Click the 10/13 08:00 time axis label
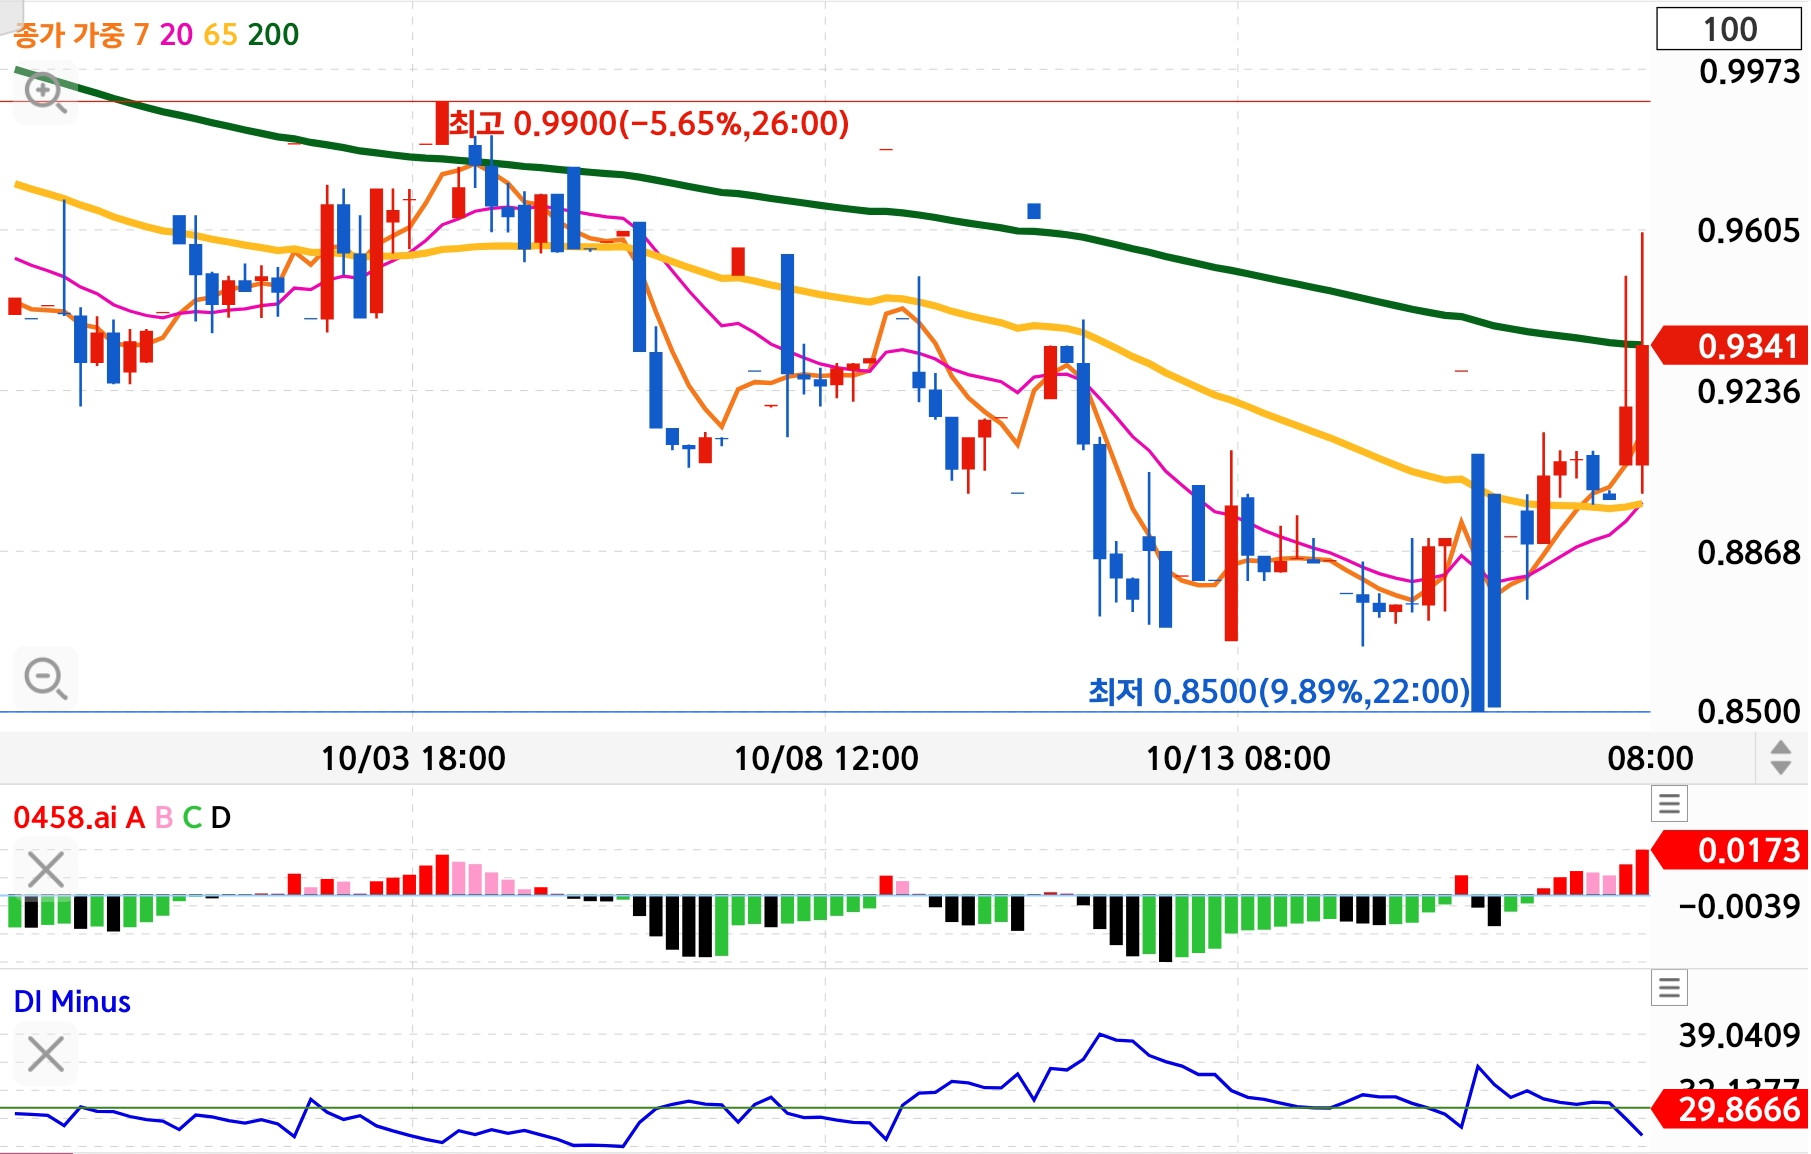The width and height of the screenshot is (1811, 1154). (1238, 758)
